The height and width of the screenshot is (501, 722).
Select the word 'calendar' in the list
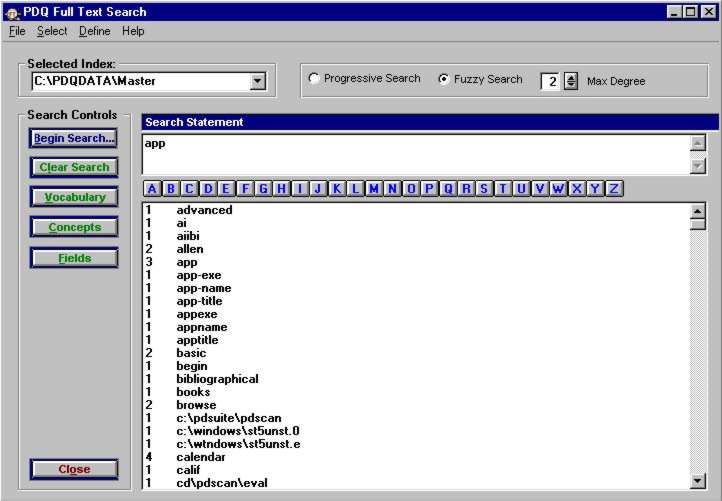pos(201,457)
